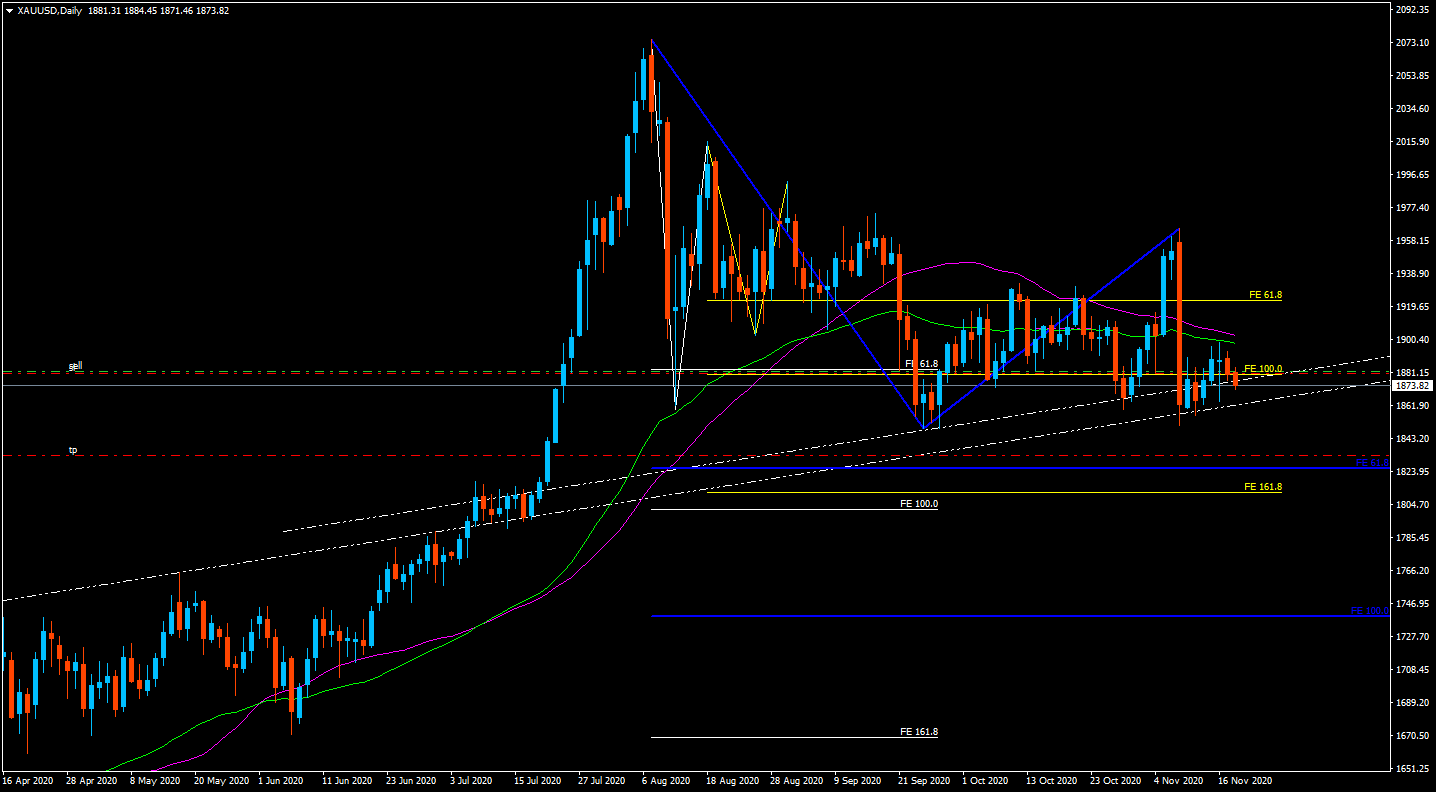Click the 3 Jul 2020 date label
Image resolution: width=1436 pixels, height=792 pixels.
pos(471,779)
